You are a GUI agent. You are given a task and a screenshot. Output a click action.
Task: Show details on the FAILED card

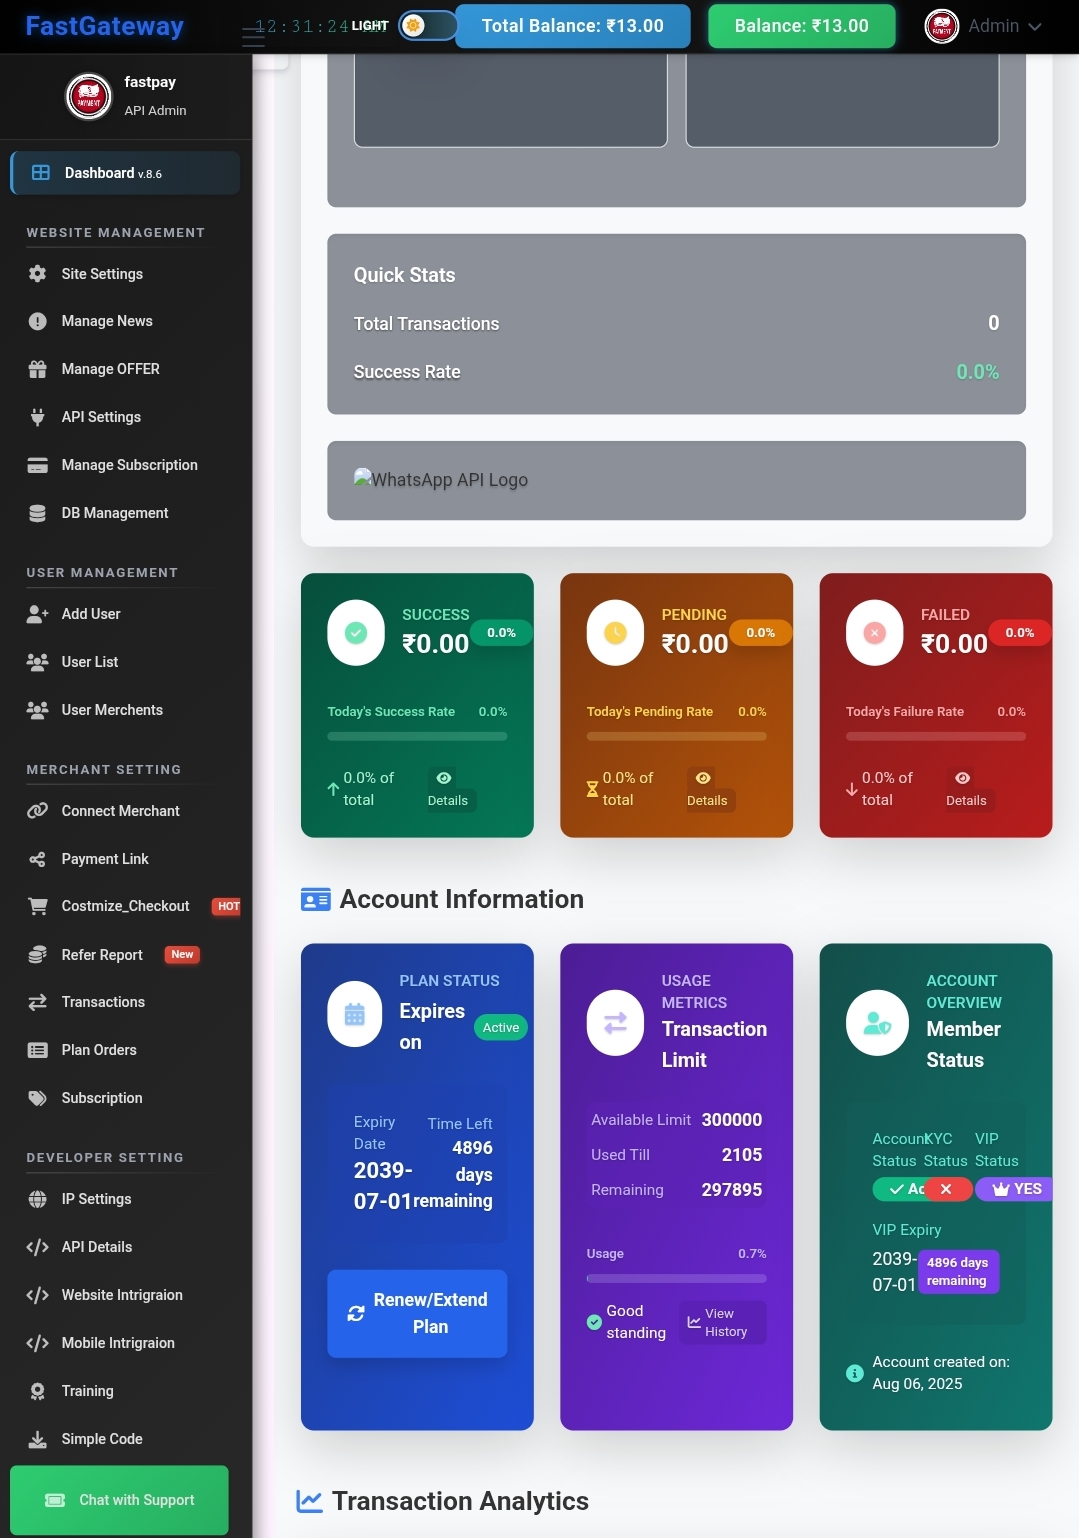tap(965, 789)
